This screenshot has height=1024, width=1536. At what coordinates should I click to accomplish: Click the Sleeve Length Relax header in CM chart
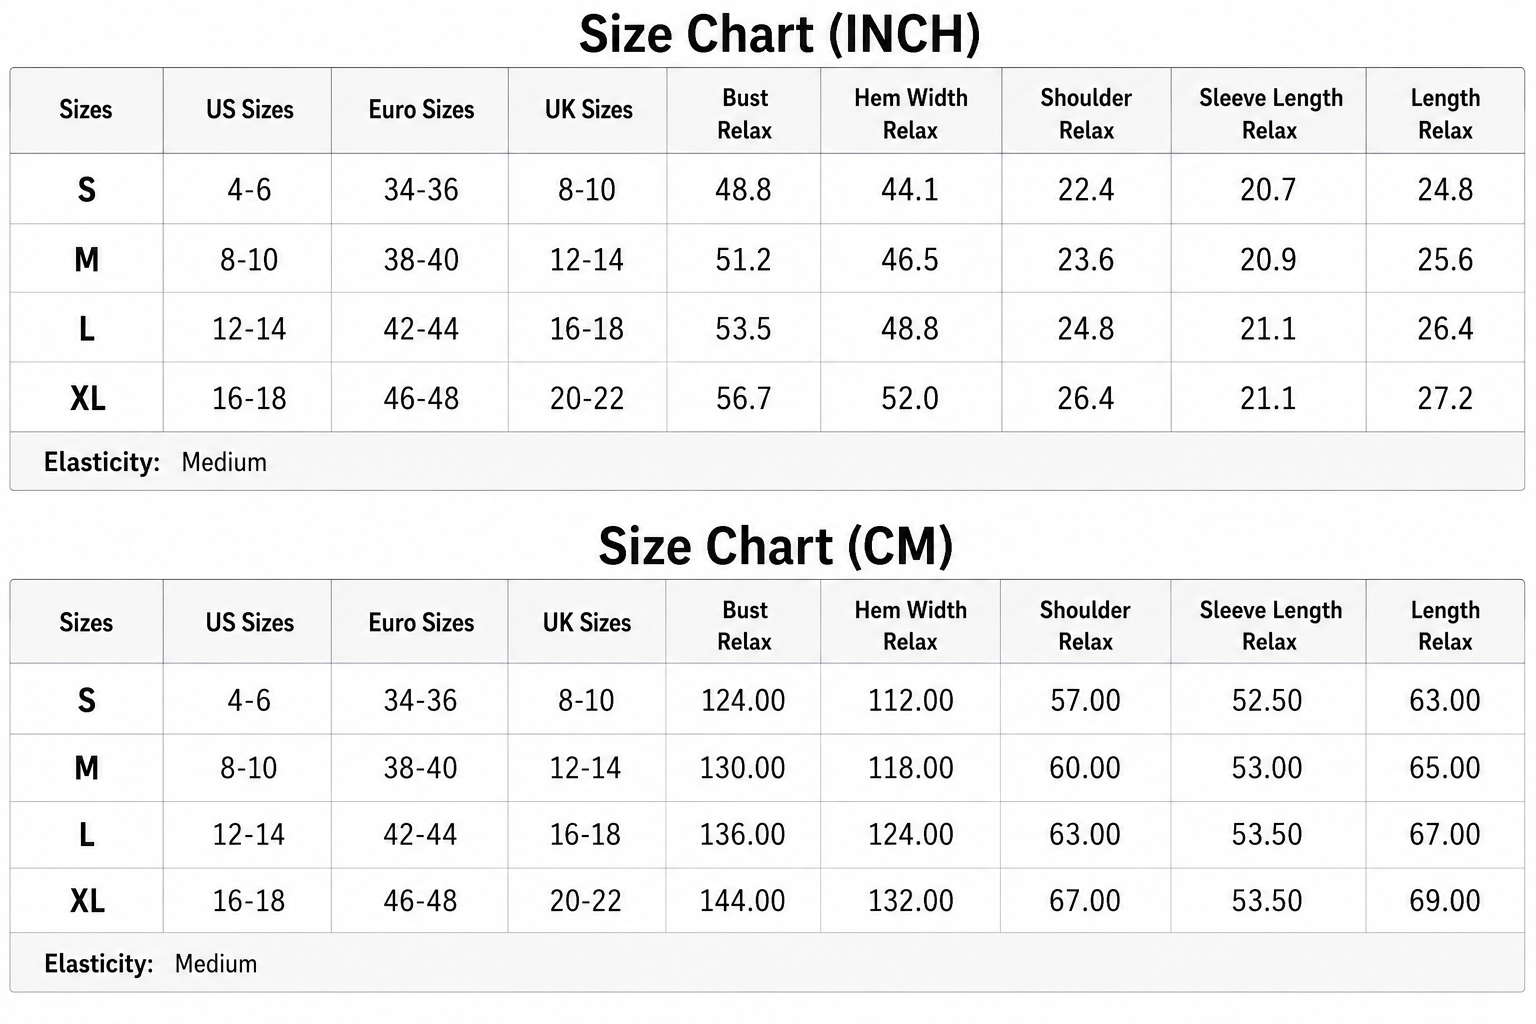tap(1270, 626)
